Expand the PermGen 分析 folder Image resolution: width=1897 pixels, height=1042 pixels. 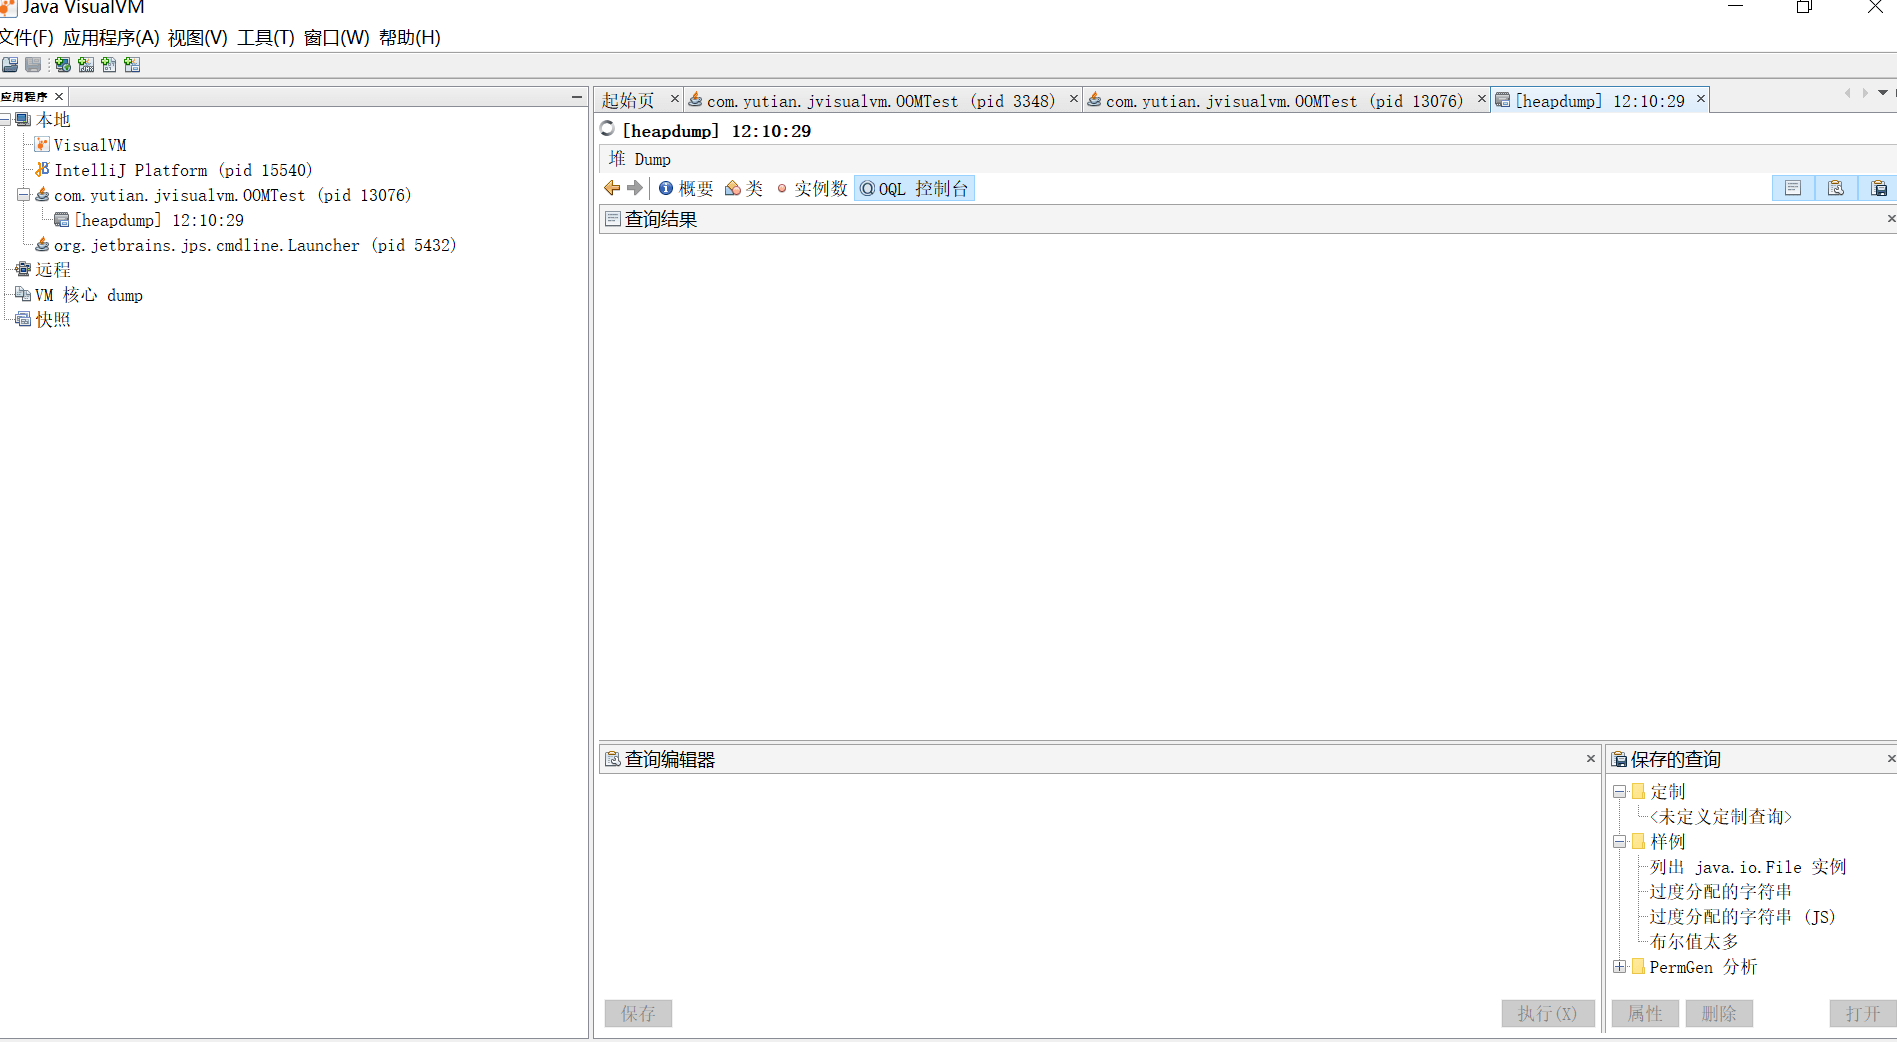[x=1619, y=967]
